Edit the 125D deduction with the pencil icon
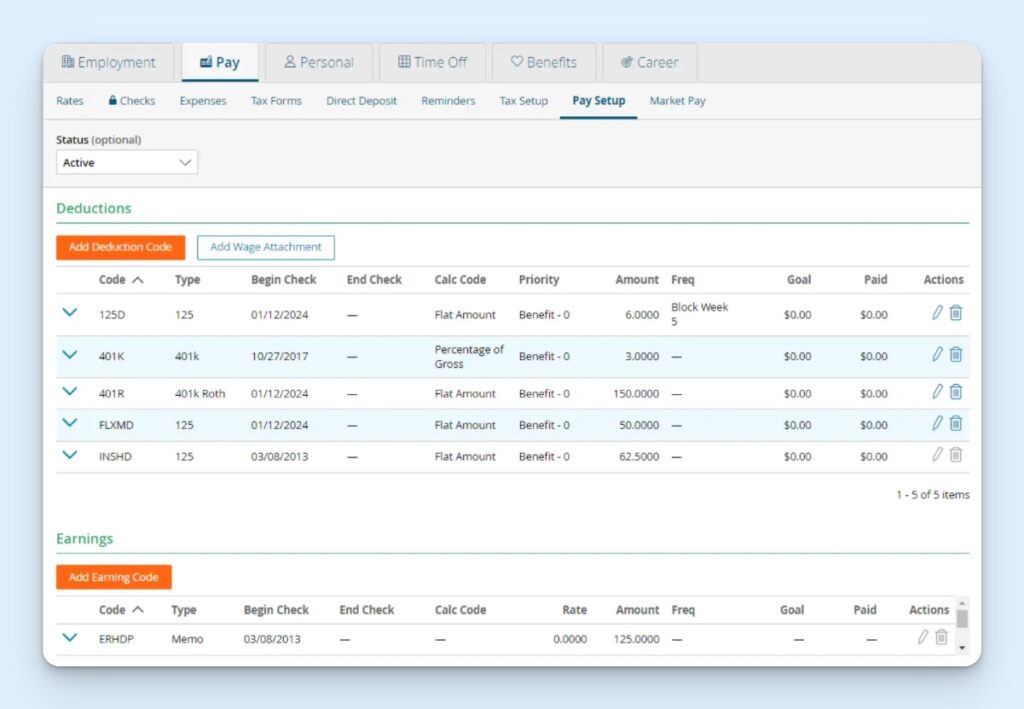 click(937, 313)
